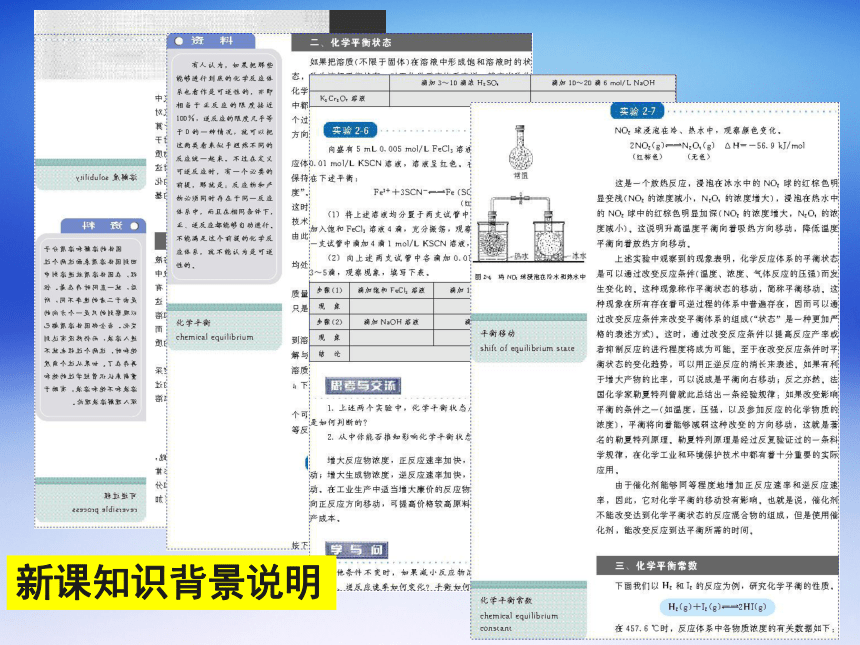Select table cell 步骤(1)
860x645 pixels.
(330, 290)
